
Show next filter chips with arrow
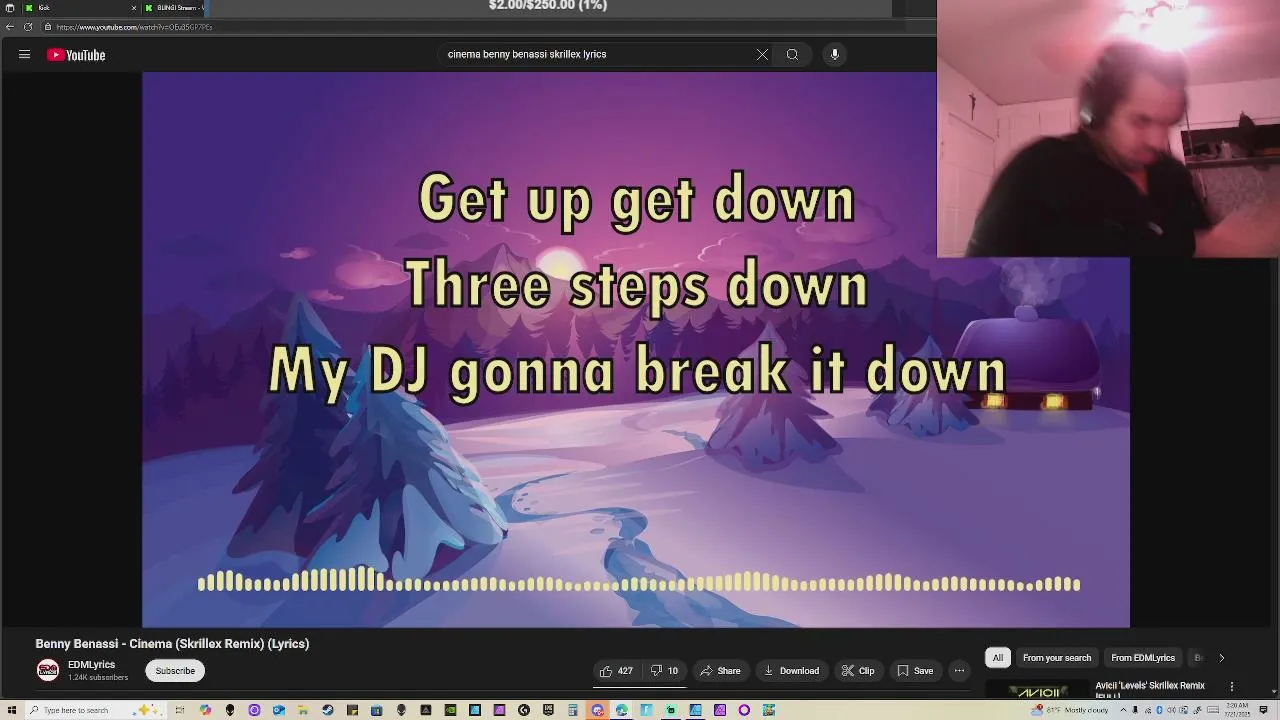coord(1221,658)
